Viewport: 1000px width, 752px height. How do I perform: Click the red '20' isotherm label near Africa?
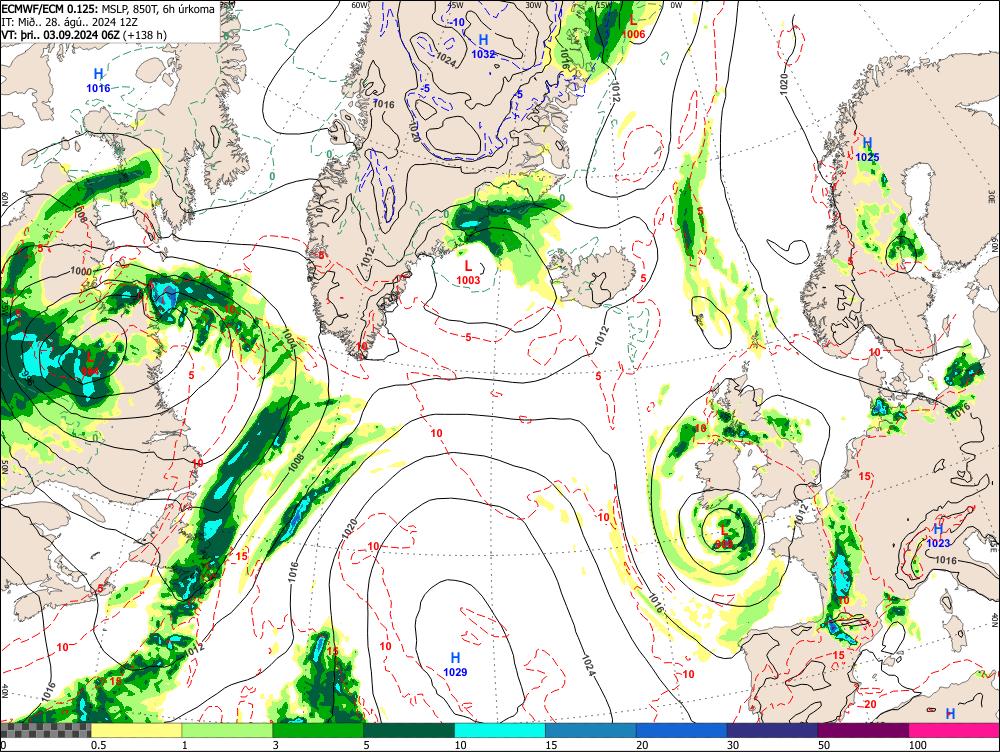tap(871, 704)
